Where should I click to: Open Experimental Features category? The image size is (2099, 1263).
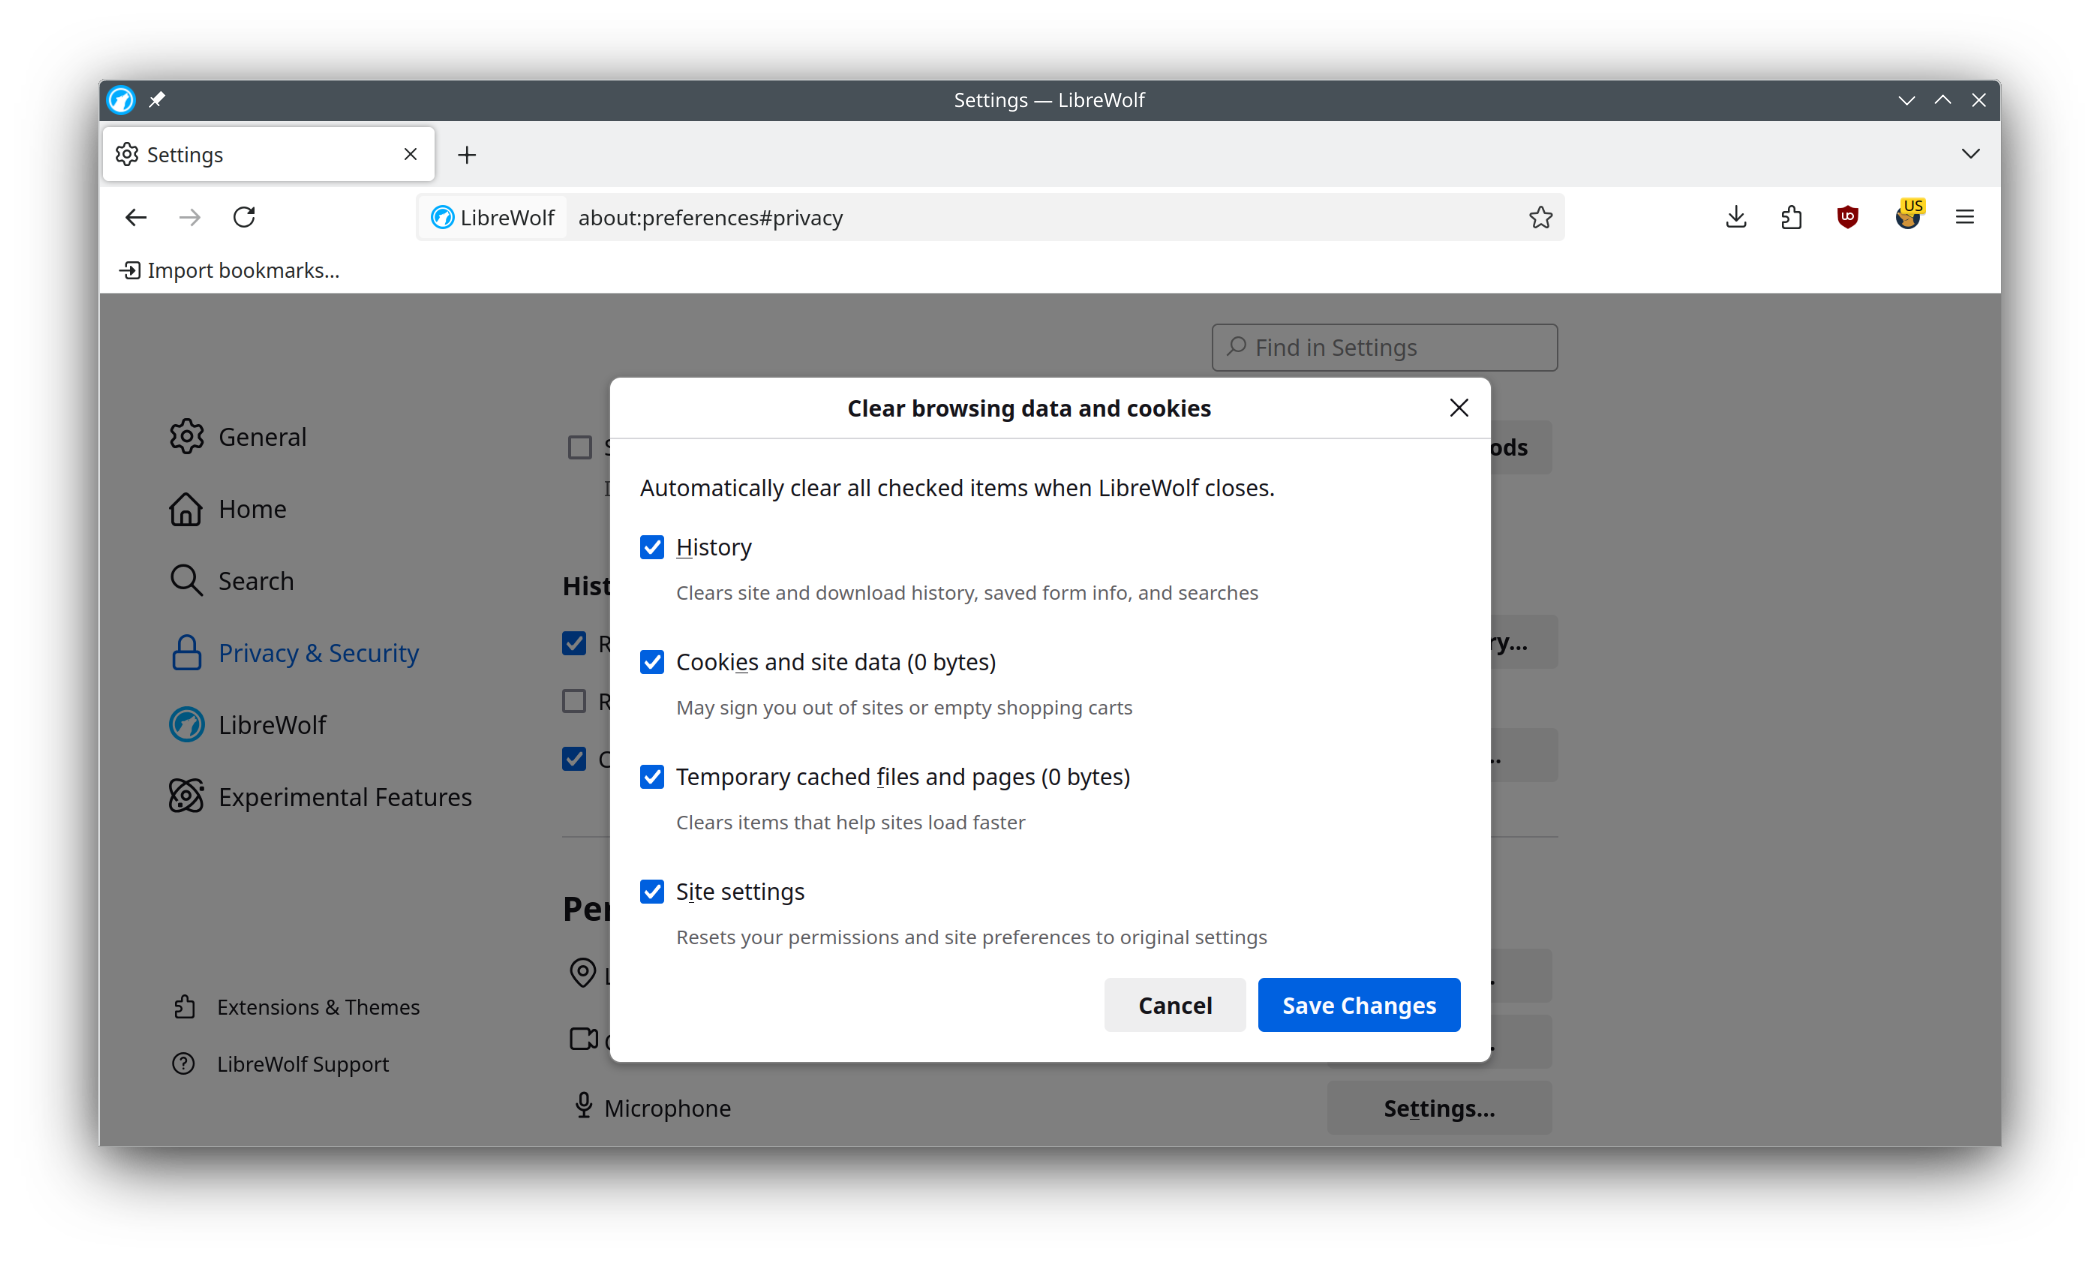coord(345,797)
